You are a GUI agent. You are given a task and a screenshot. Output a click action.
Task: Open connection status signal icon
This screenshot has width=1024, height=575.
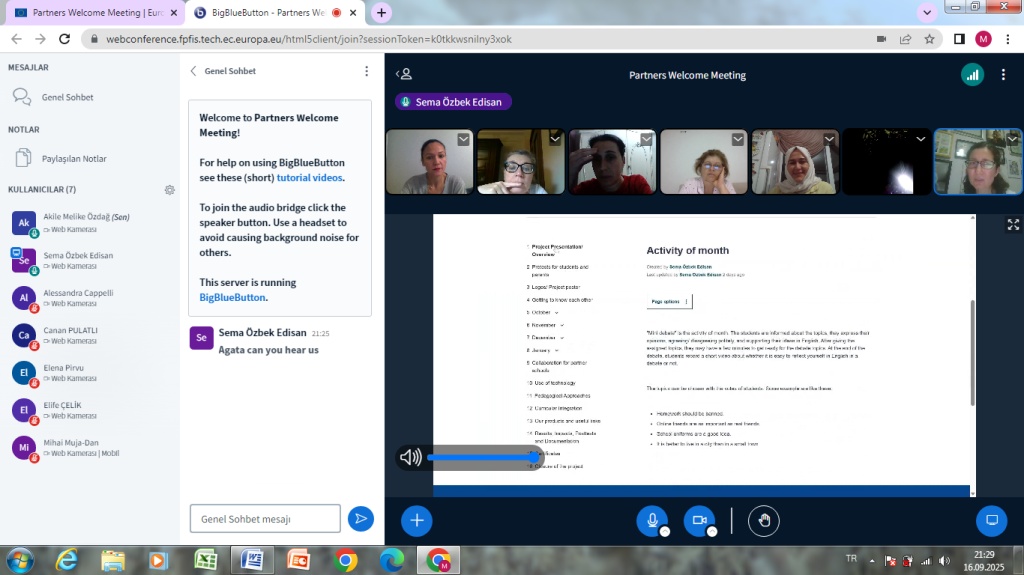pos(971,75)
